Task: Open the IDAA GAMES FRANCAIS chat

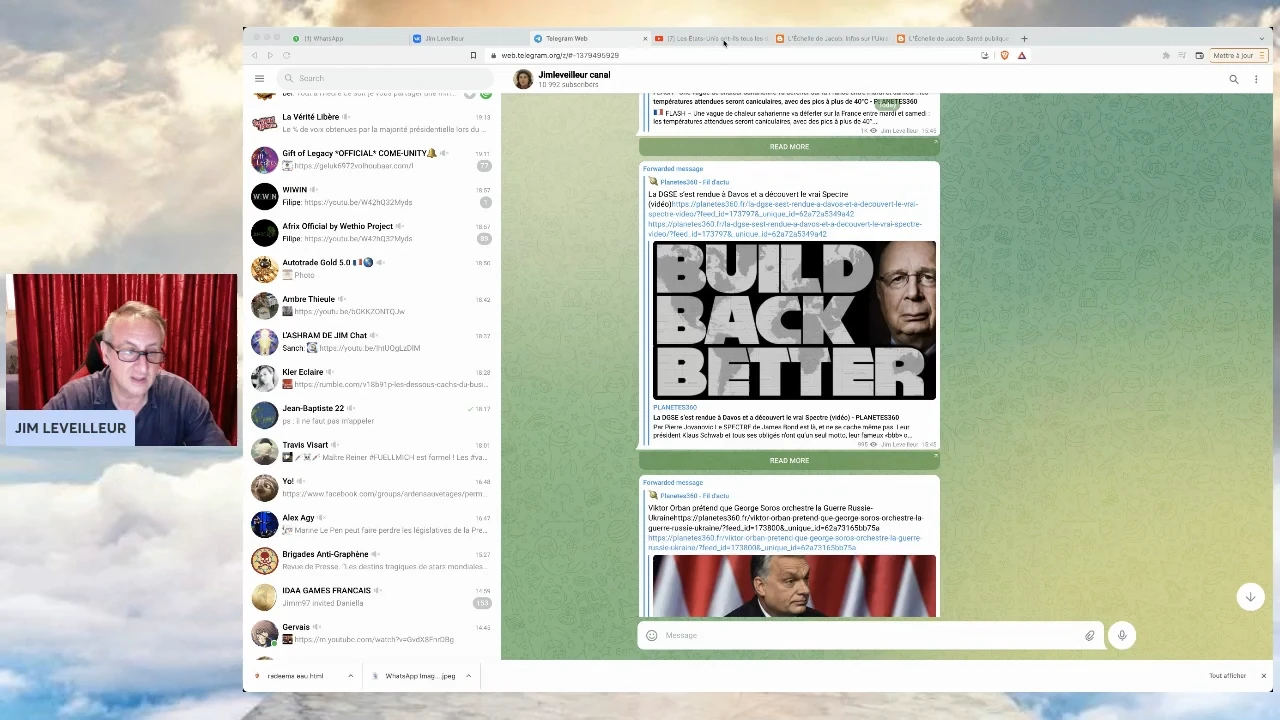Action: coord(372,596)
